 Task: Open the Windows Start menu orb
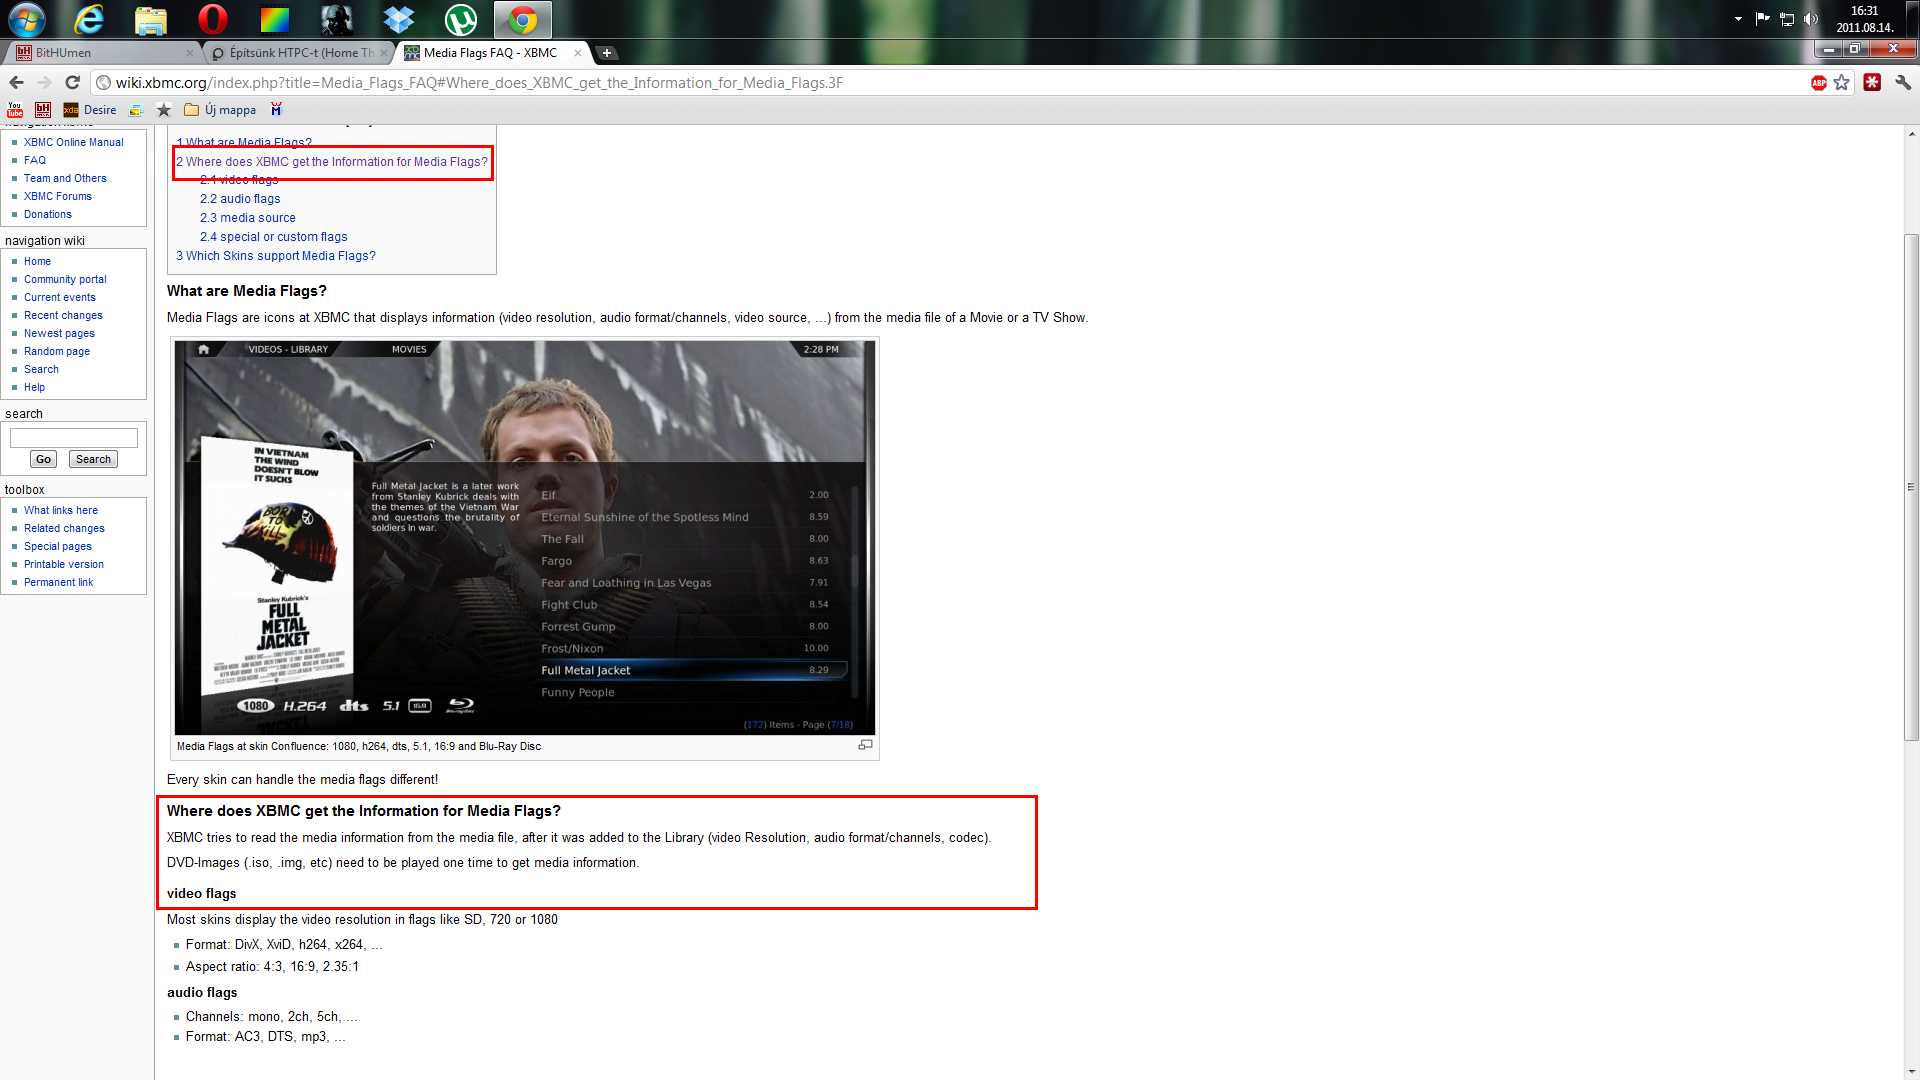27,19
